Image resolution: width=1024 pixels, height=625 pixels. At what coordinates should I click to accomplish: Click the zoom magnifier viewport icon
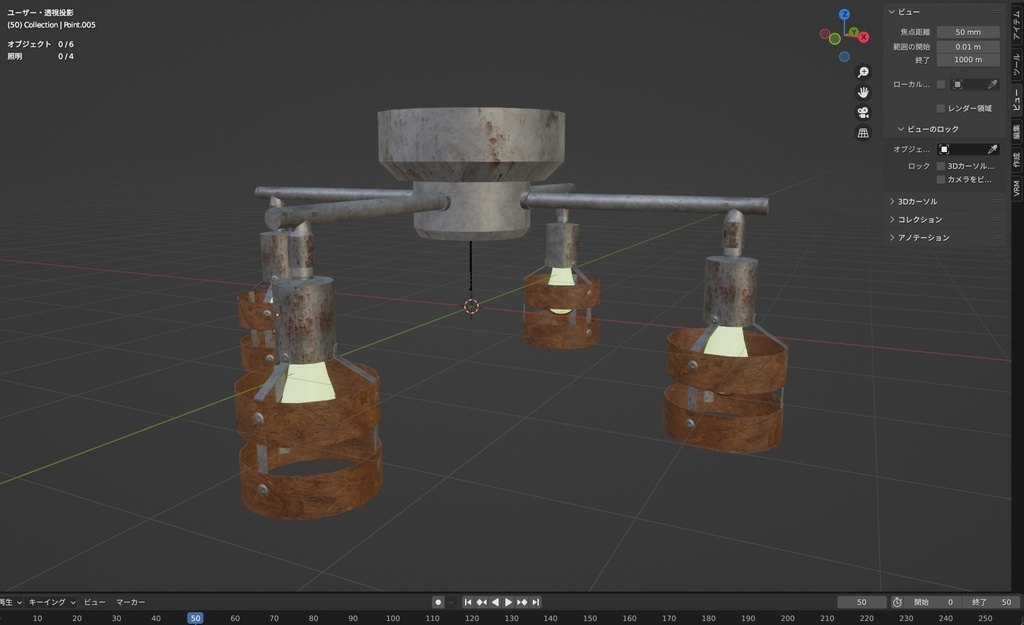(x=863, y=72)
